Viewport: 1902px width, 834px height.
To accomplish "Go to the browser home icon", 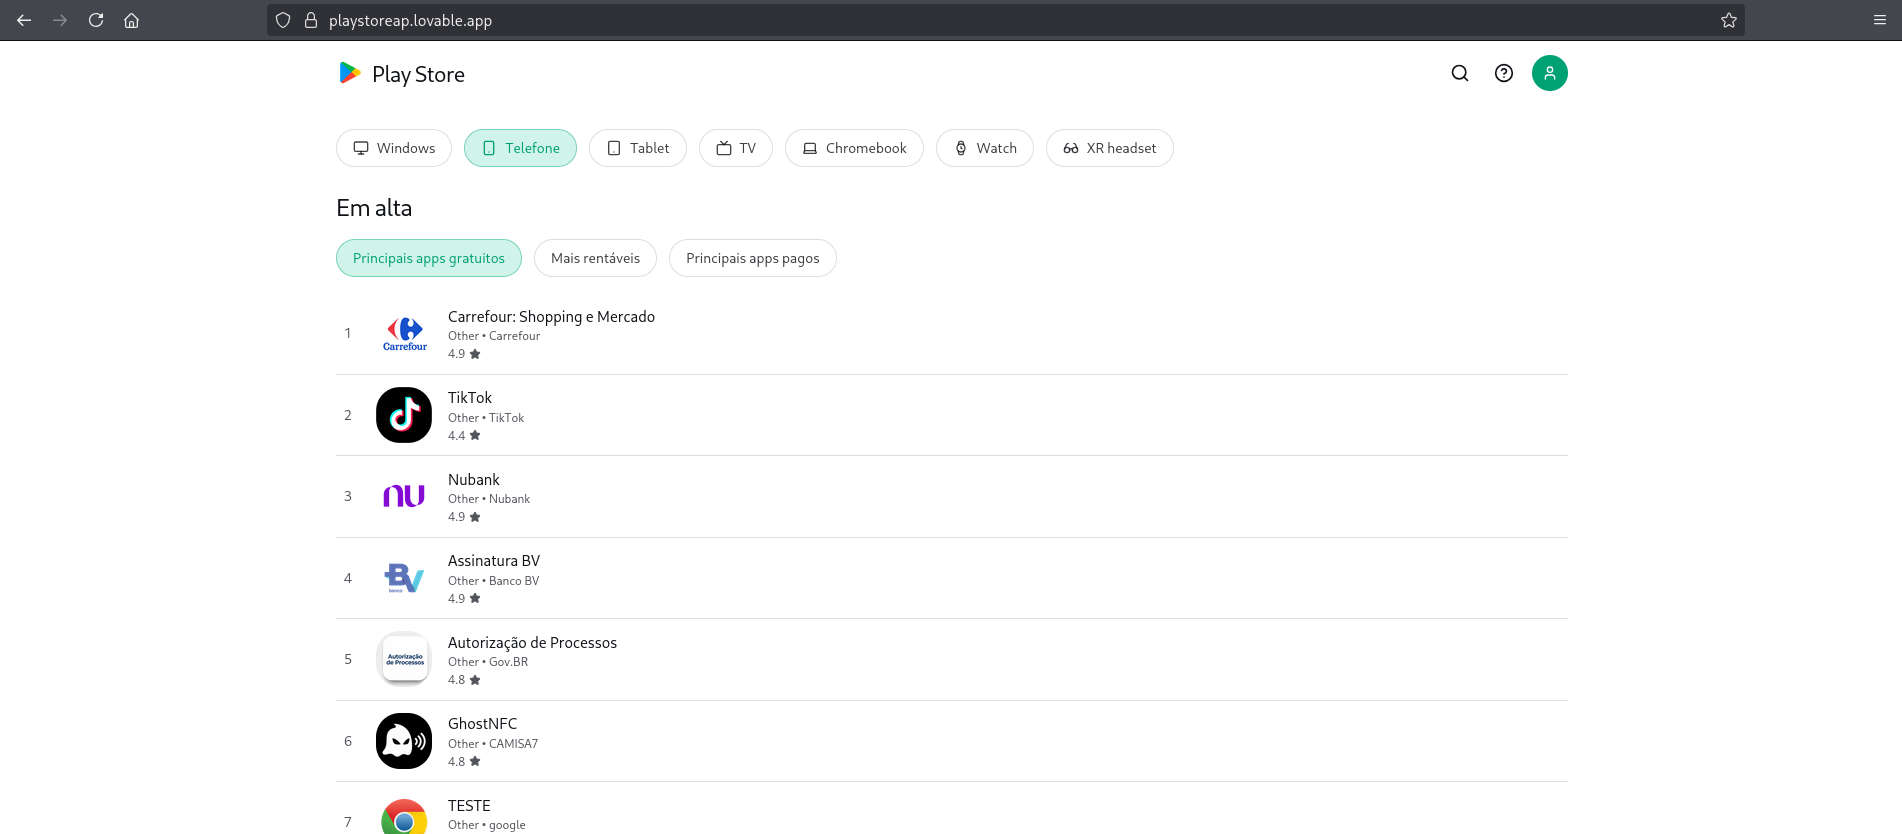I will pyautogui.click(x=131, y=20).
